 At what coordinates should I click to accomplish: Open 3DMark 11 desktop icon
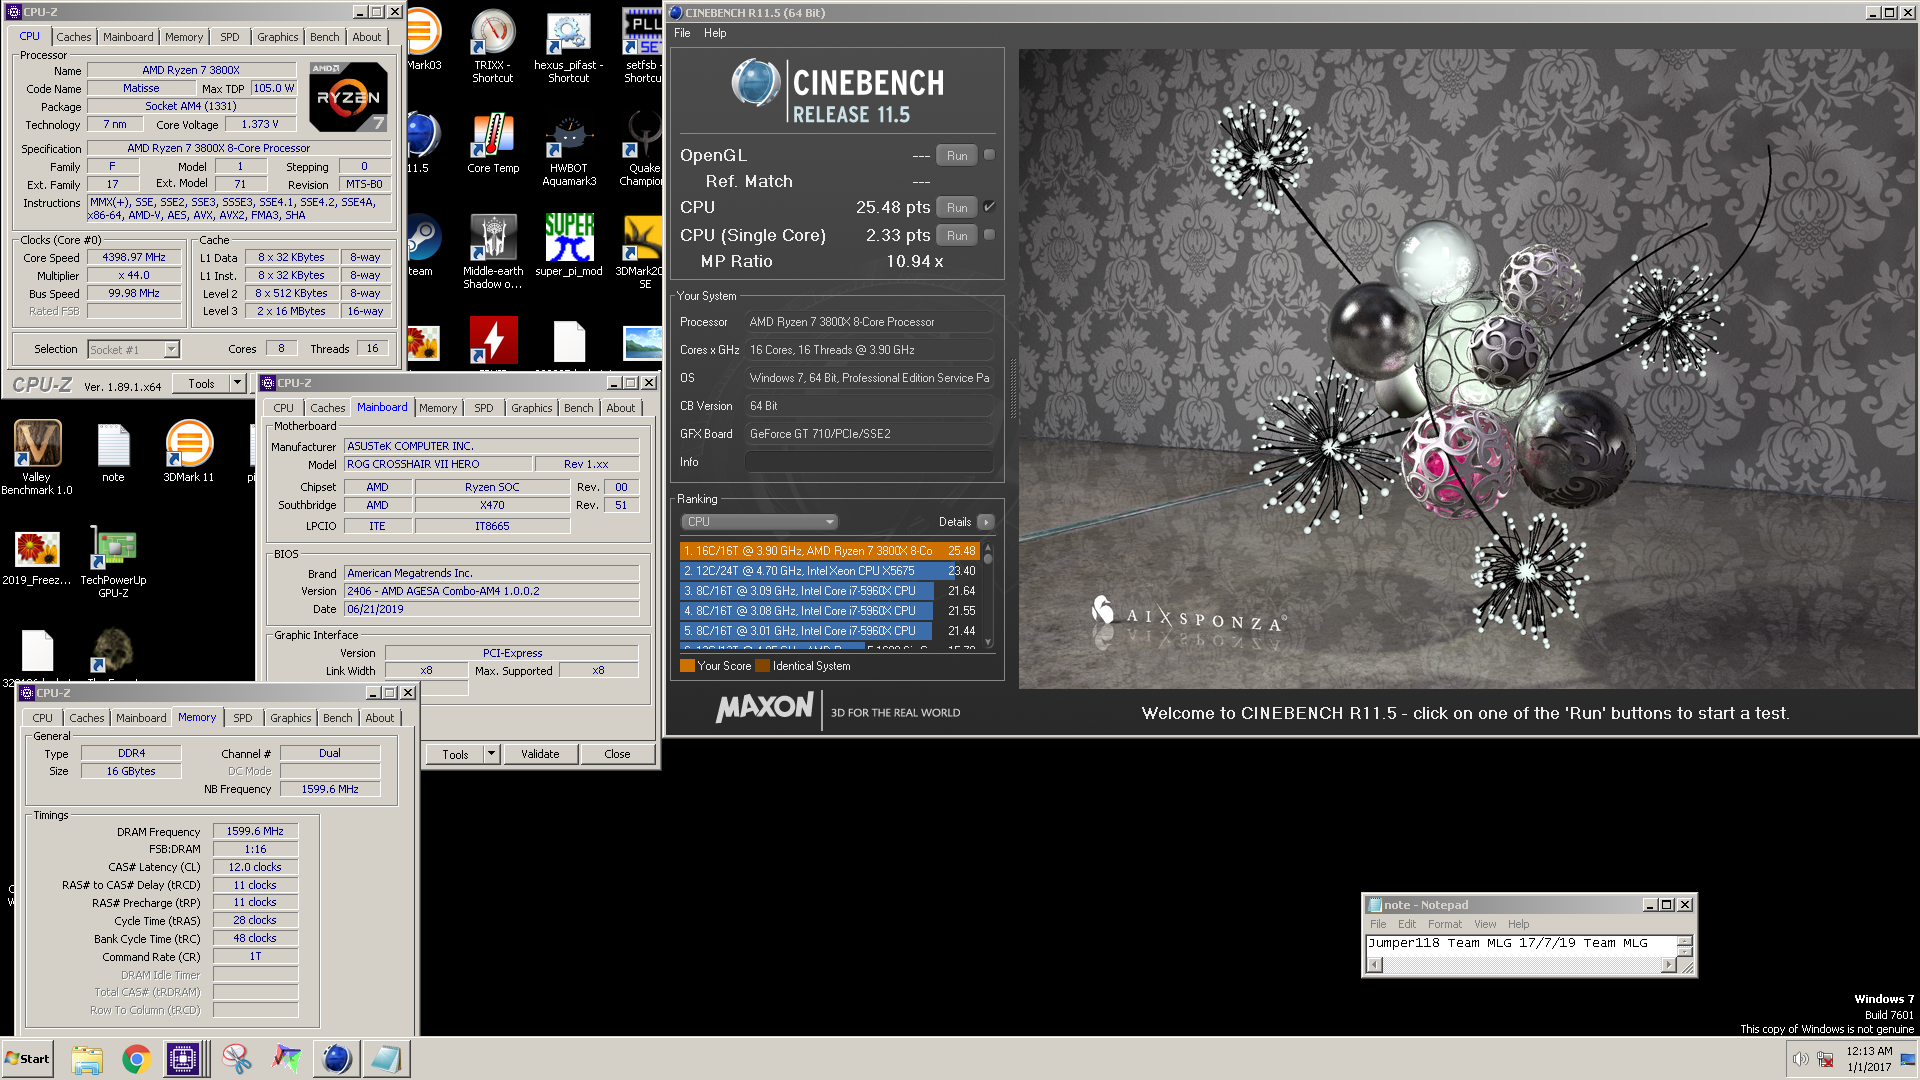click(189, 452)
